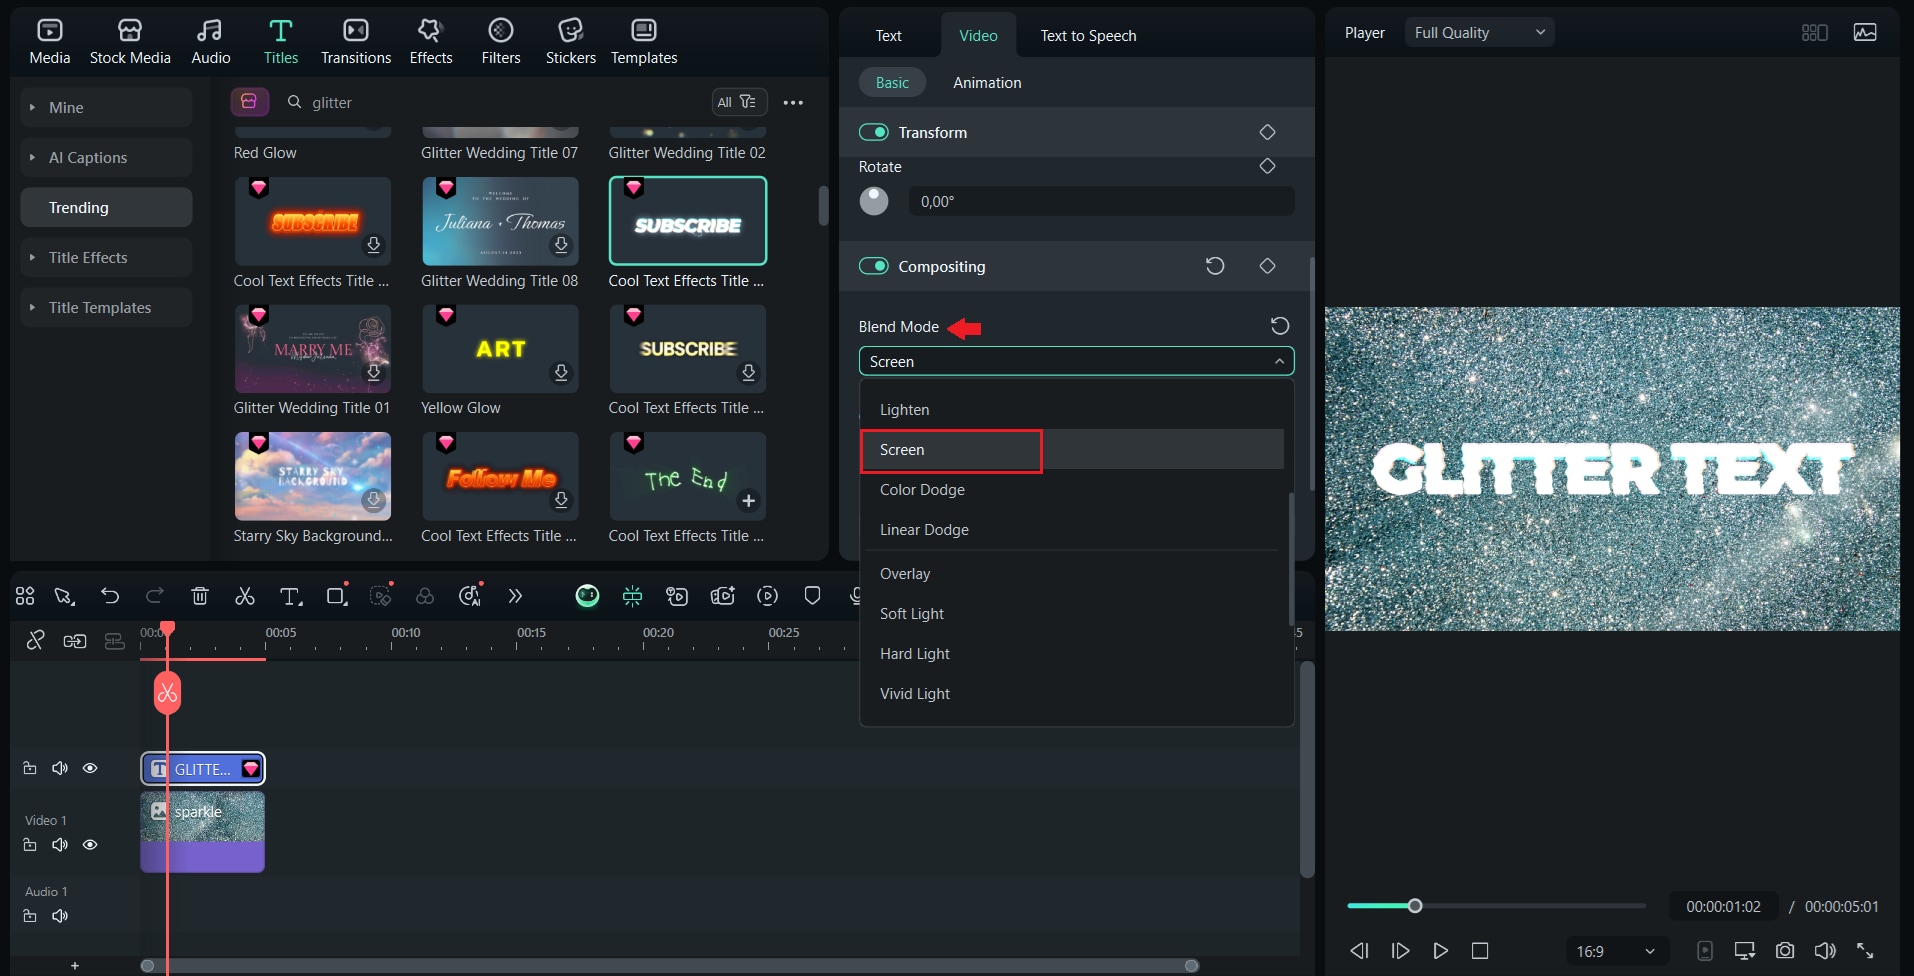Play the preview video
The height and width of the screenshot is (976, 1914).
[1440, 950]
